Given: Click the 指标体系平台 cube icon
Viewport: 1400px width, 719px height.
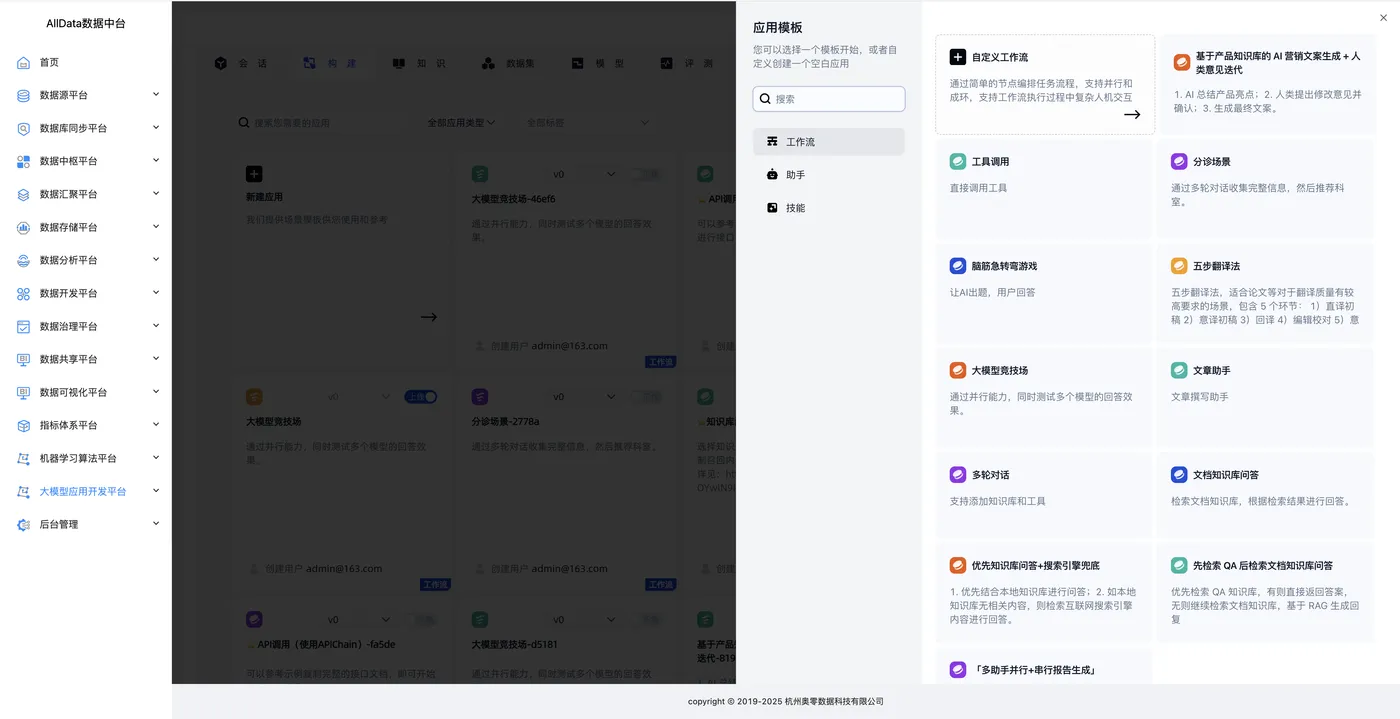Looking at the screenshot, I should point(23,425).
